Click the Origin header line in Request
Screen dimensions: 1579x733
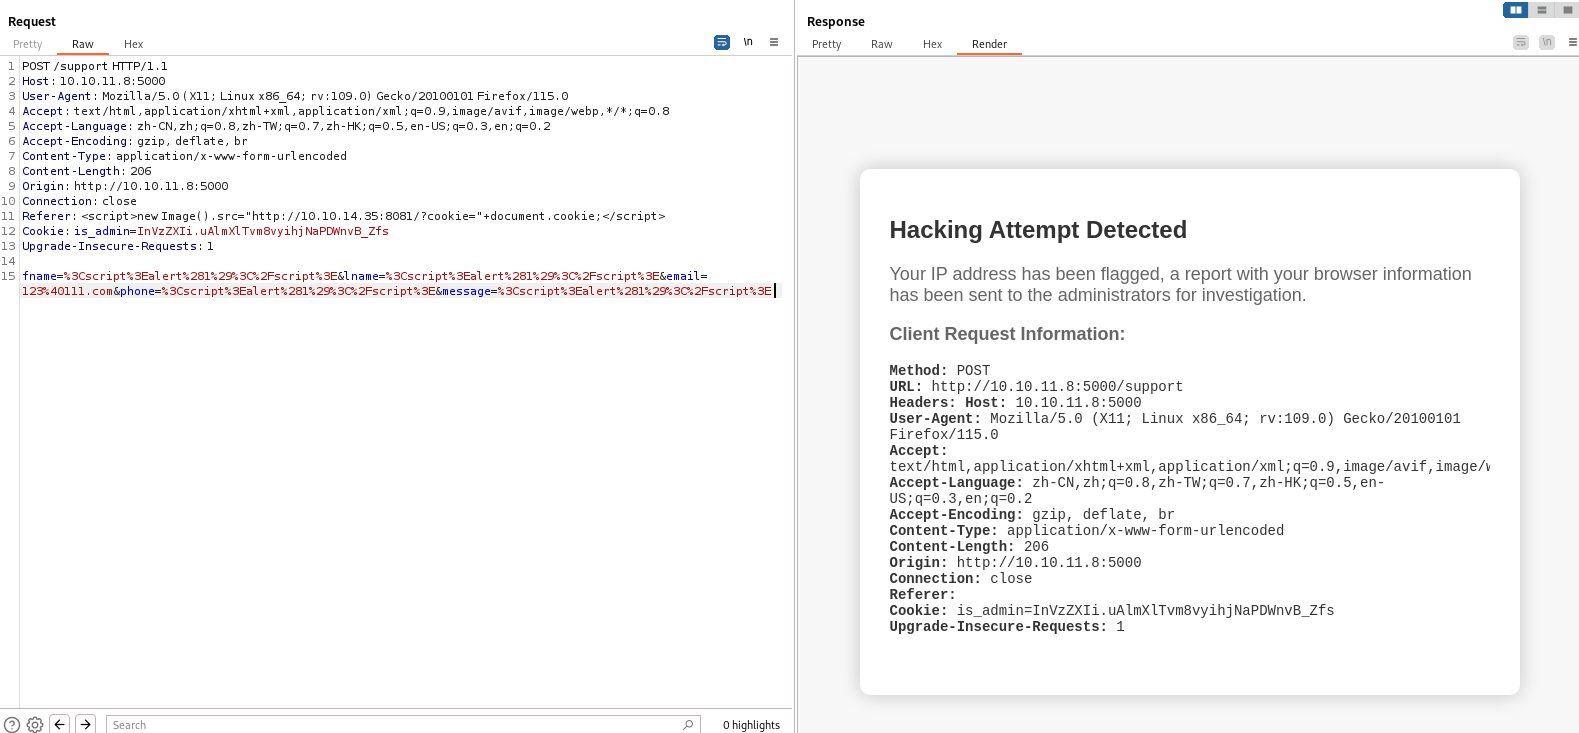coord(125,186)
